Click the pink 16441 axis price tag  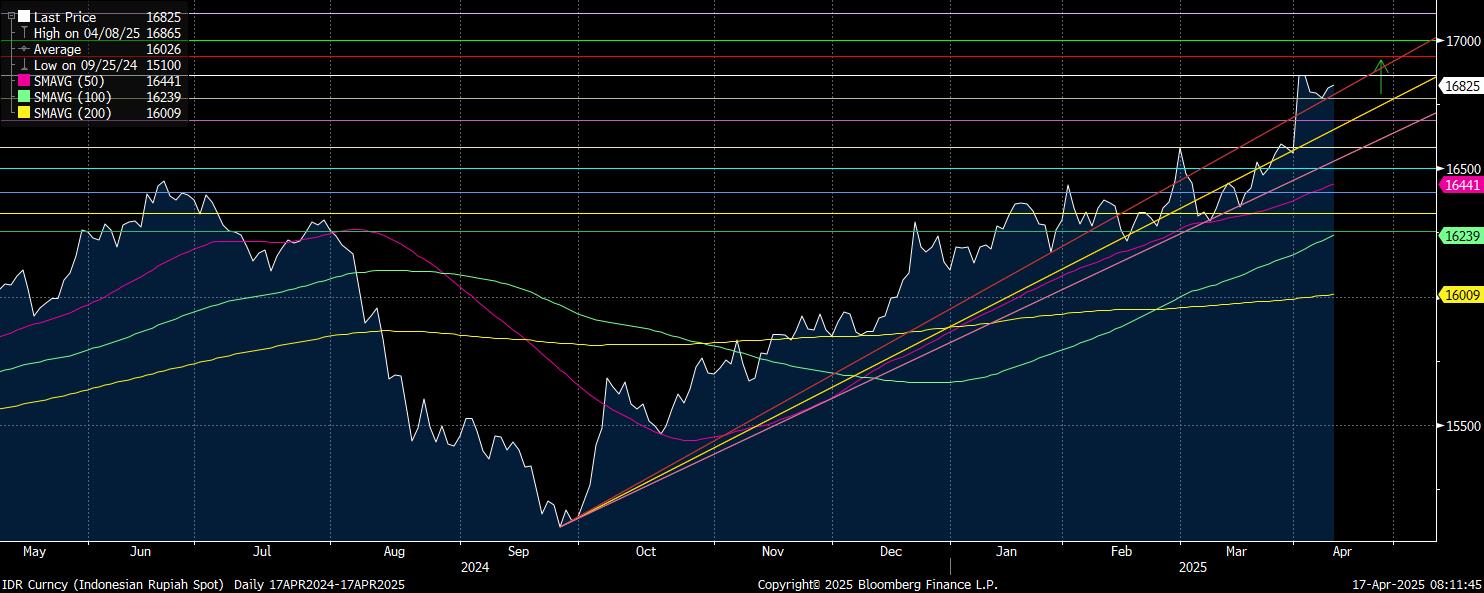[x=1462, y=185]
